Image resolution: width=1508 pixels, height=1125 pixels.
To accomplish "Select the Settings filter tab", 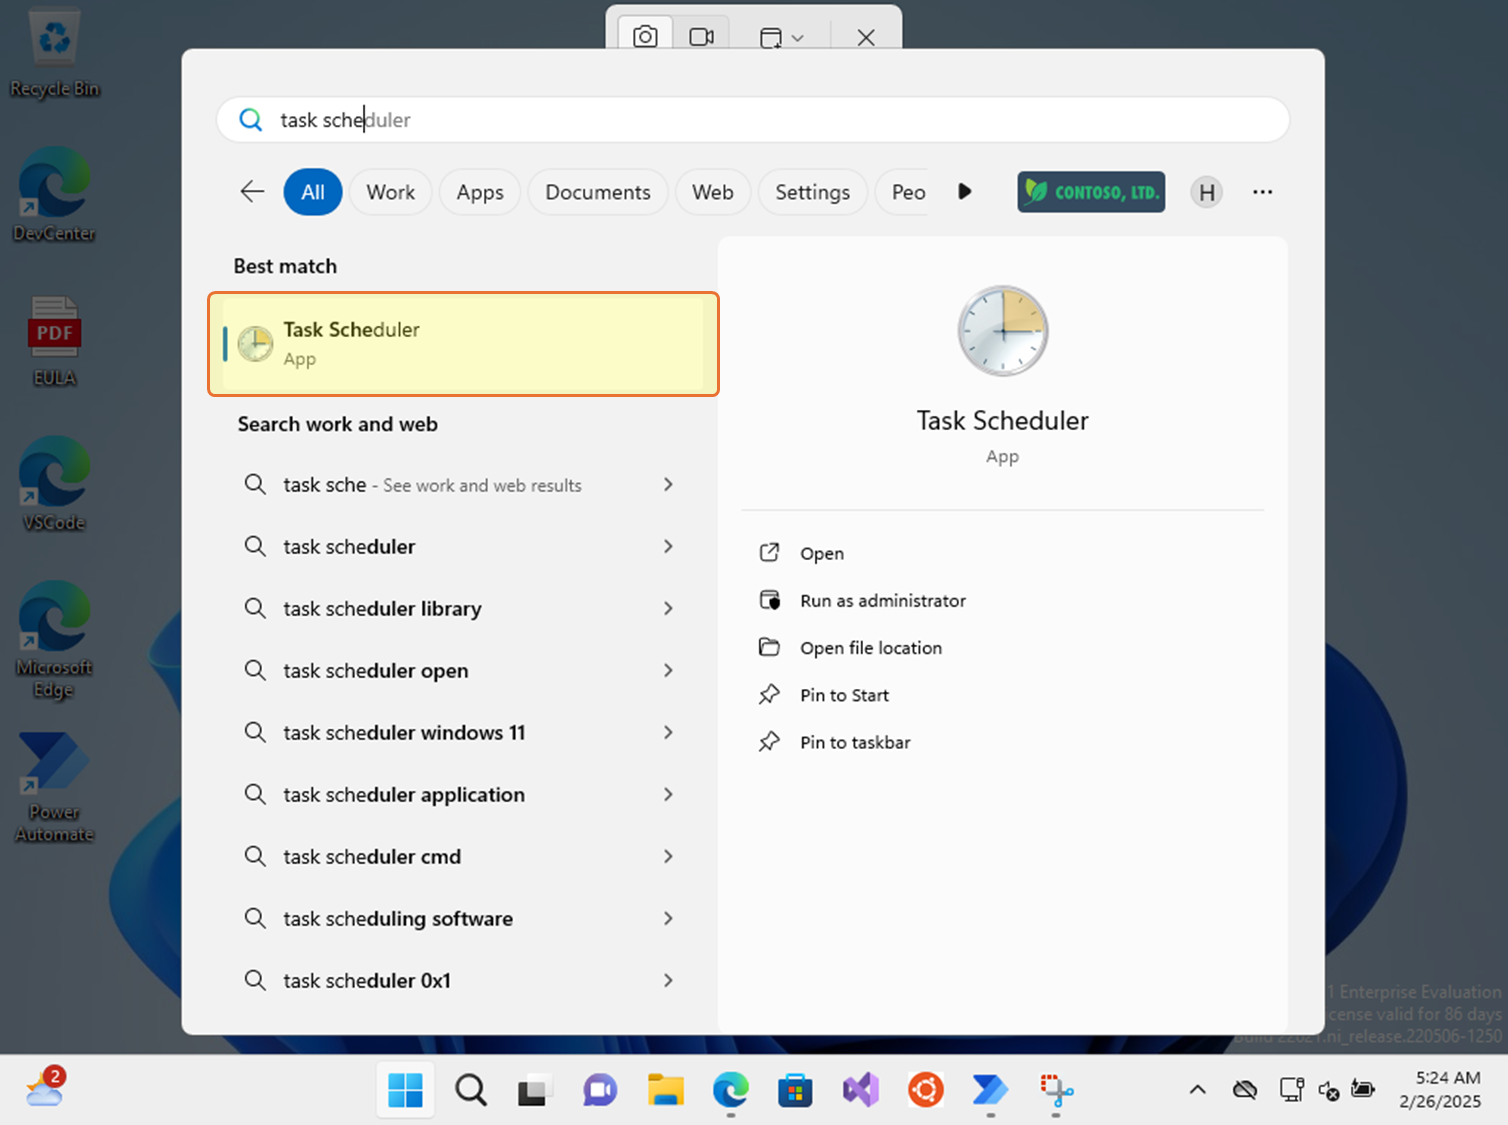I will [x=813, y=192].
